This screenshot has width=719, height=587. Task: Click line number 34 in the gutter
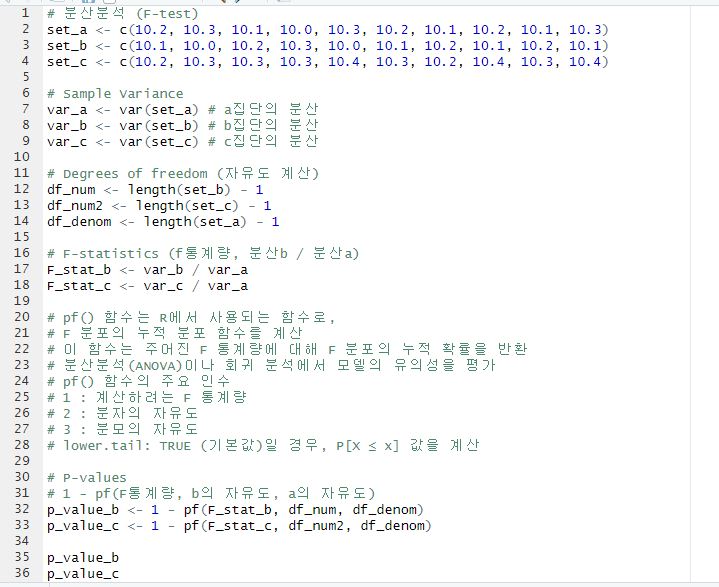tap(22, 541)
